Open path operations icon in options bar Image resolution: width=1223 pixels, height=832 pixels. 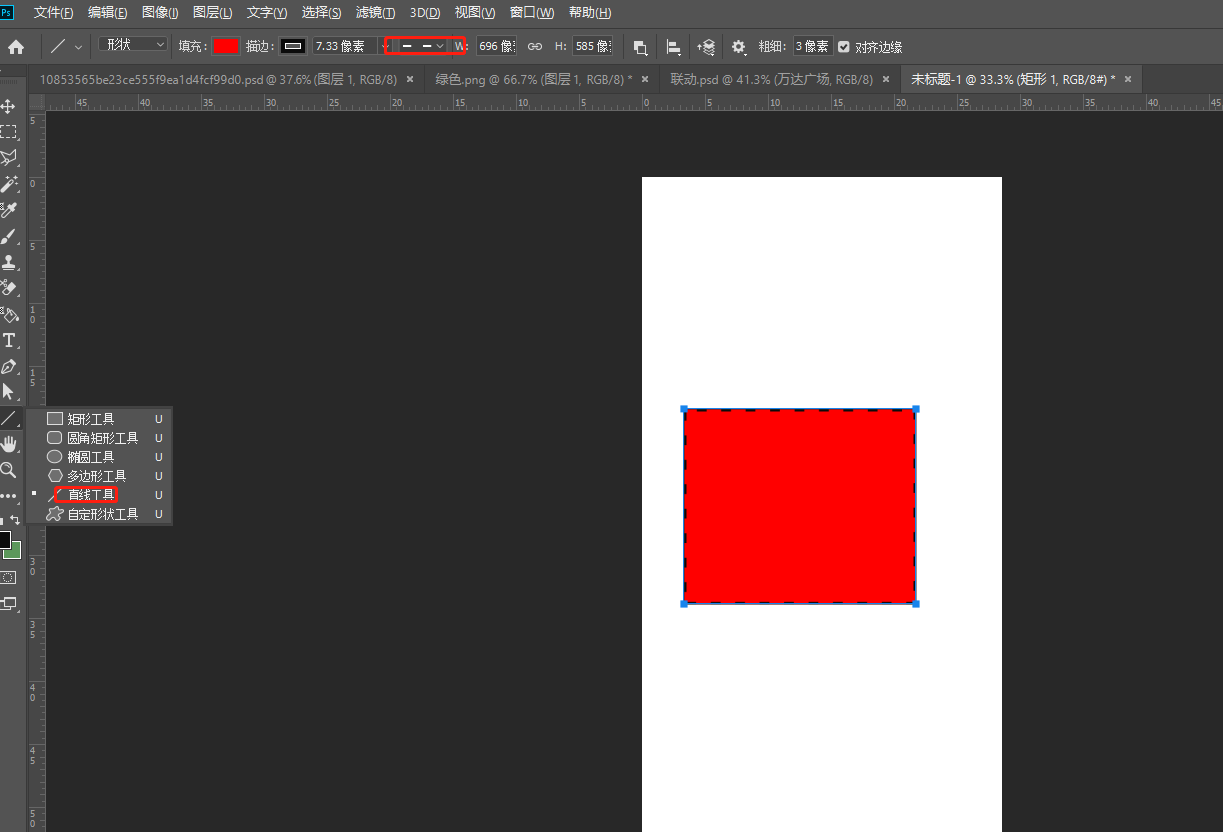[x=640, y=47]
